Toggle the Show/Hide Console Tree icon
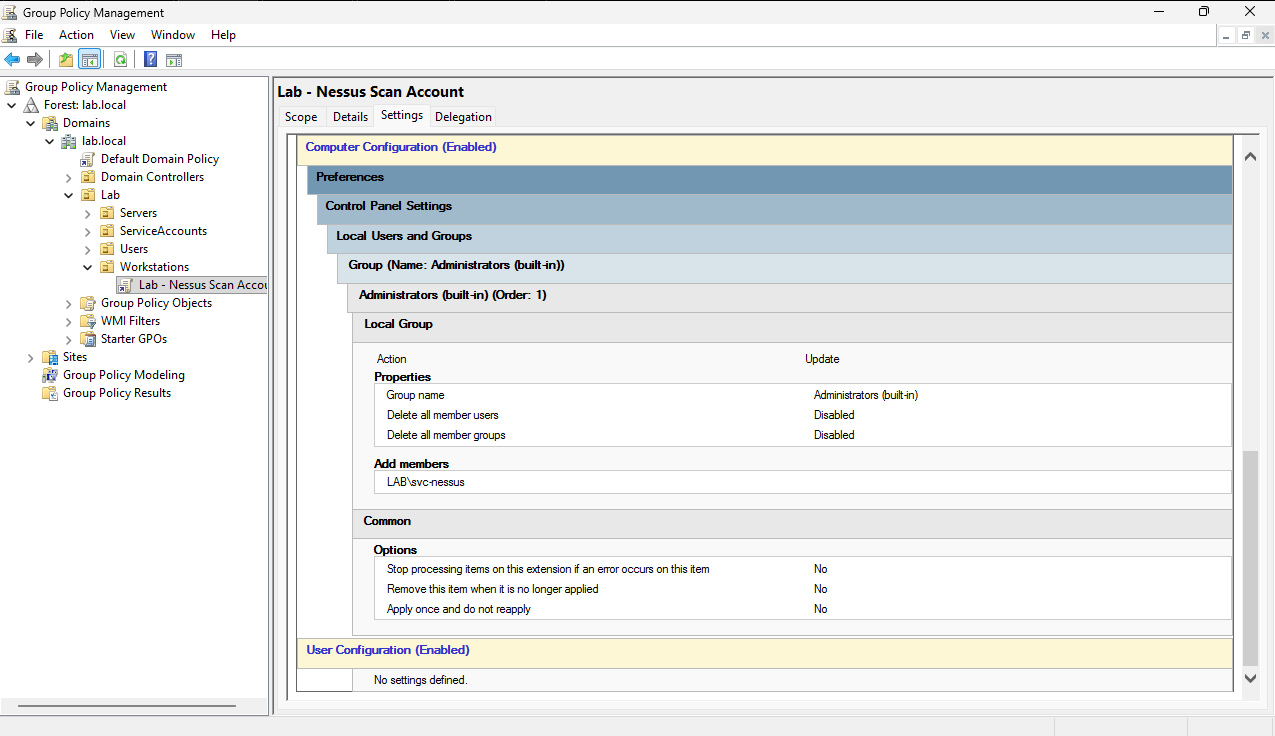 [90, 59]
